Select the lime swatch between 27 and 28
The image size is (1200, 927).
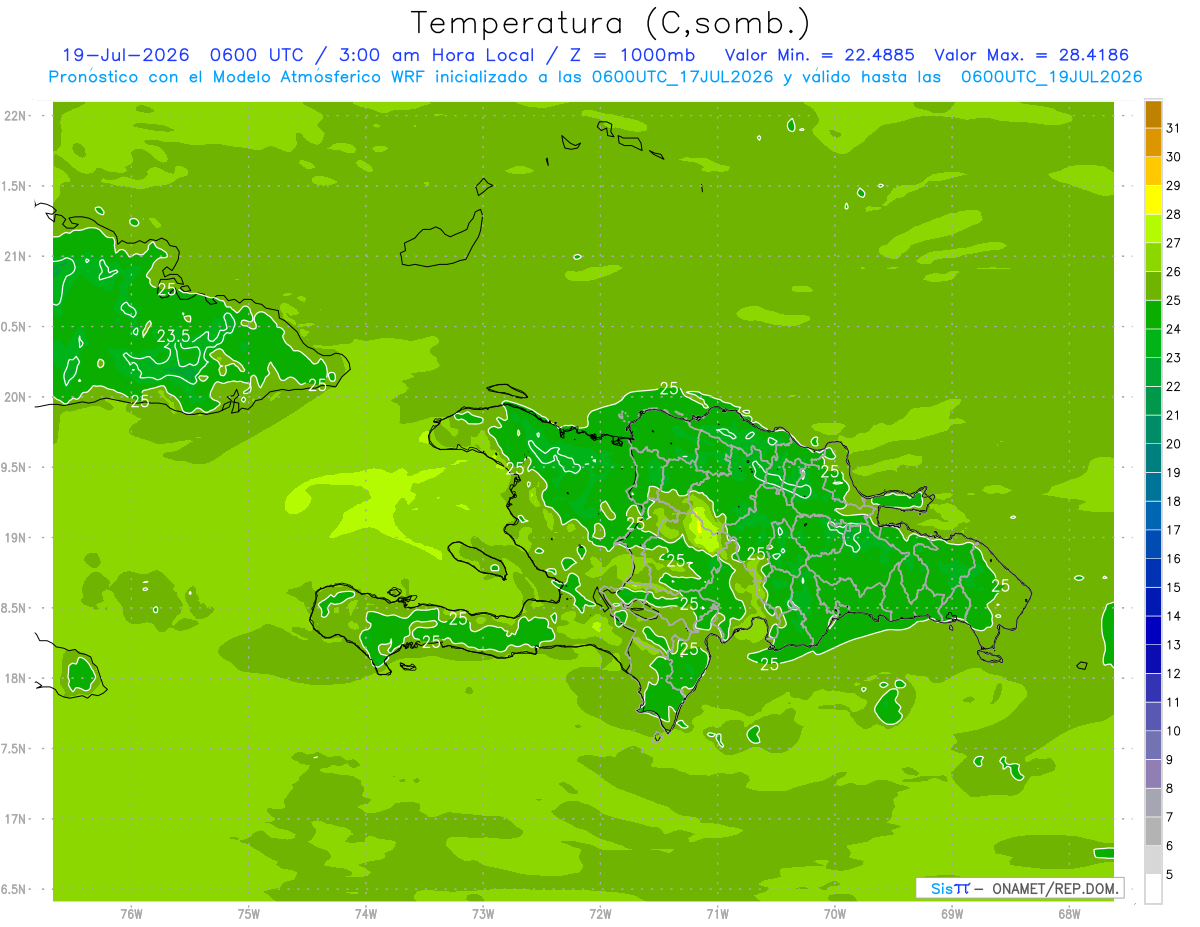(x=1153, y=229)
